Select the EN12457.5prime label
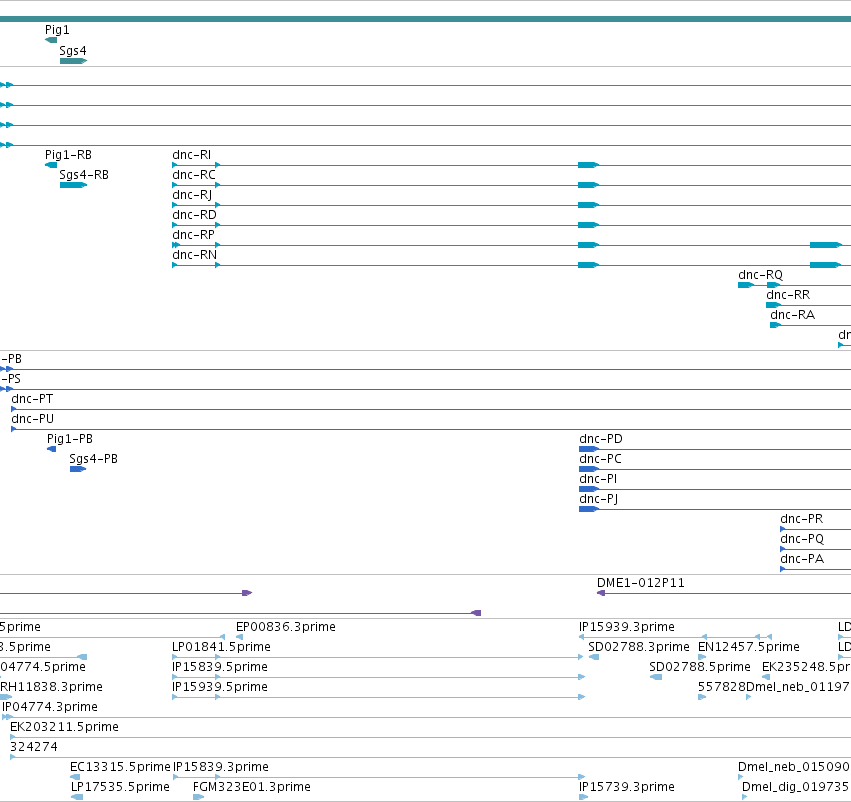 [x=749, y=647]
